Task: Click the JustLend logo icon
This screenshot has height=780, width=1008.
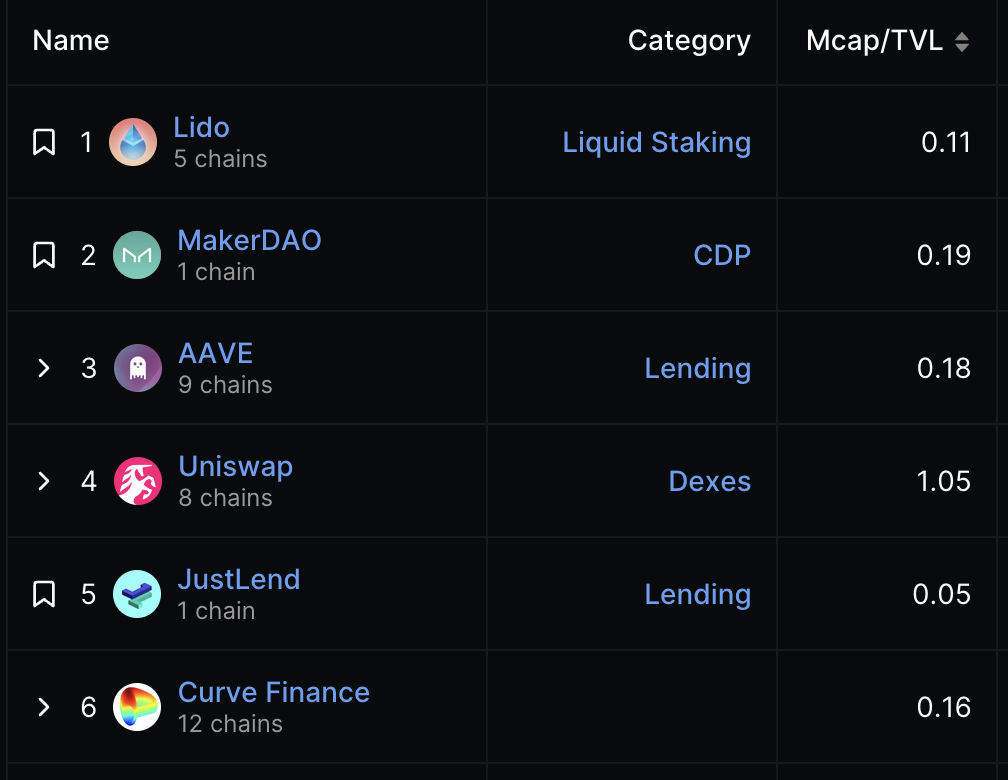Action: pos(137,594)
